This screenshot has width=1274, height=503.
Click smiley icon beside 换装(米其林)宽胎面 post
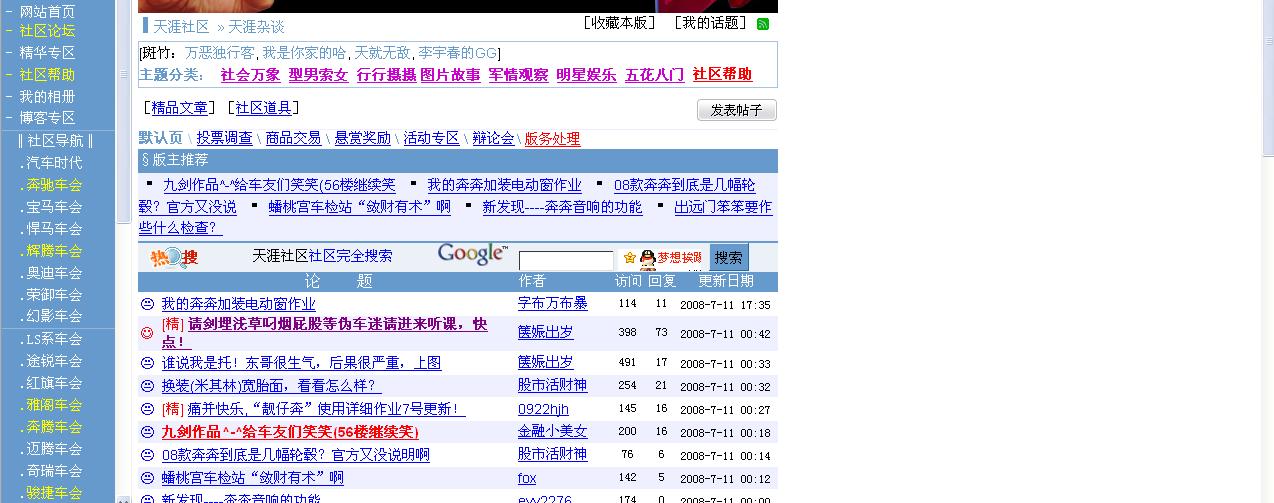[147, 386]
